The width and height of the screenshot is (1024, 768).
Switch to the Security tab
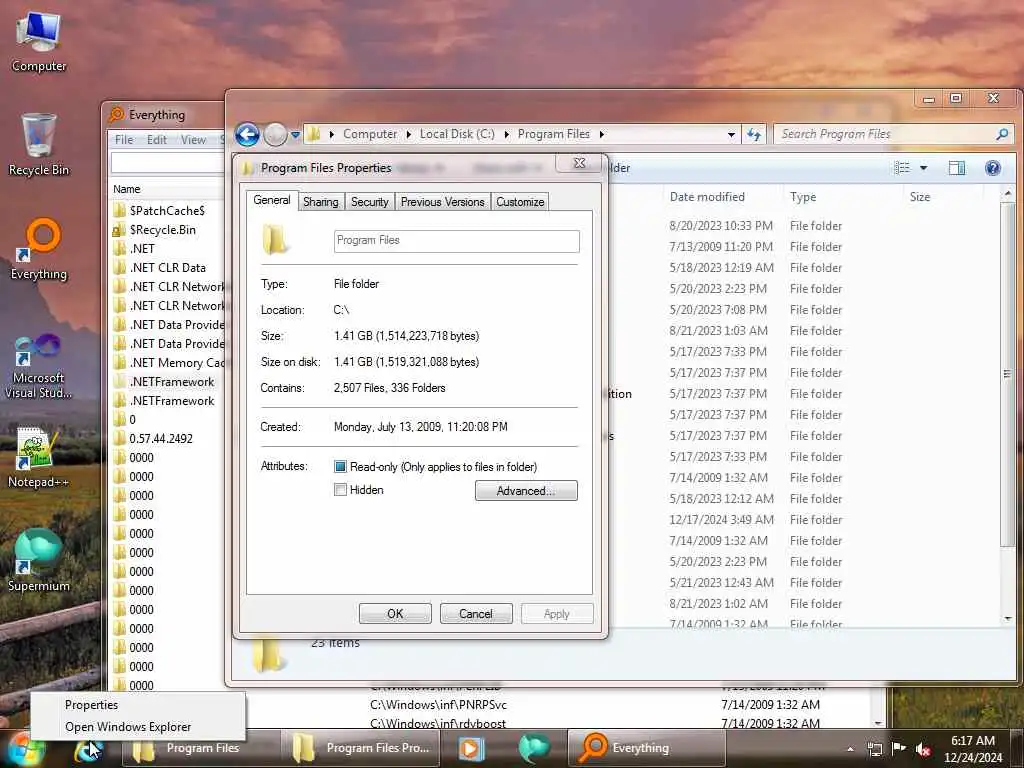click(x=370, y=202)
